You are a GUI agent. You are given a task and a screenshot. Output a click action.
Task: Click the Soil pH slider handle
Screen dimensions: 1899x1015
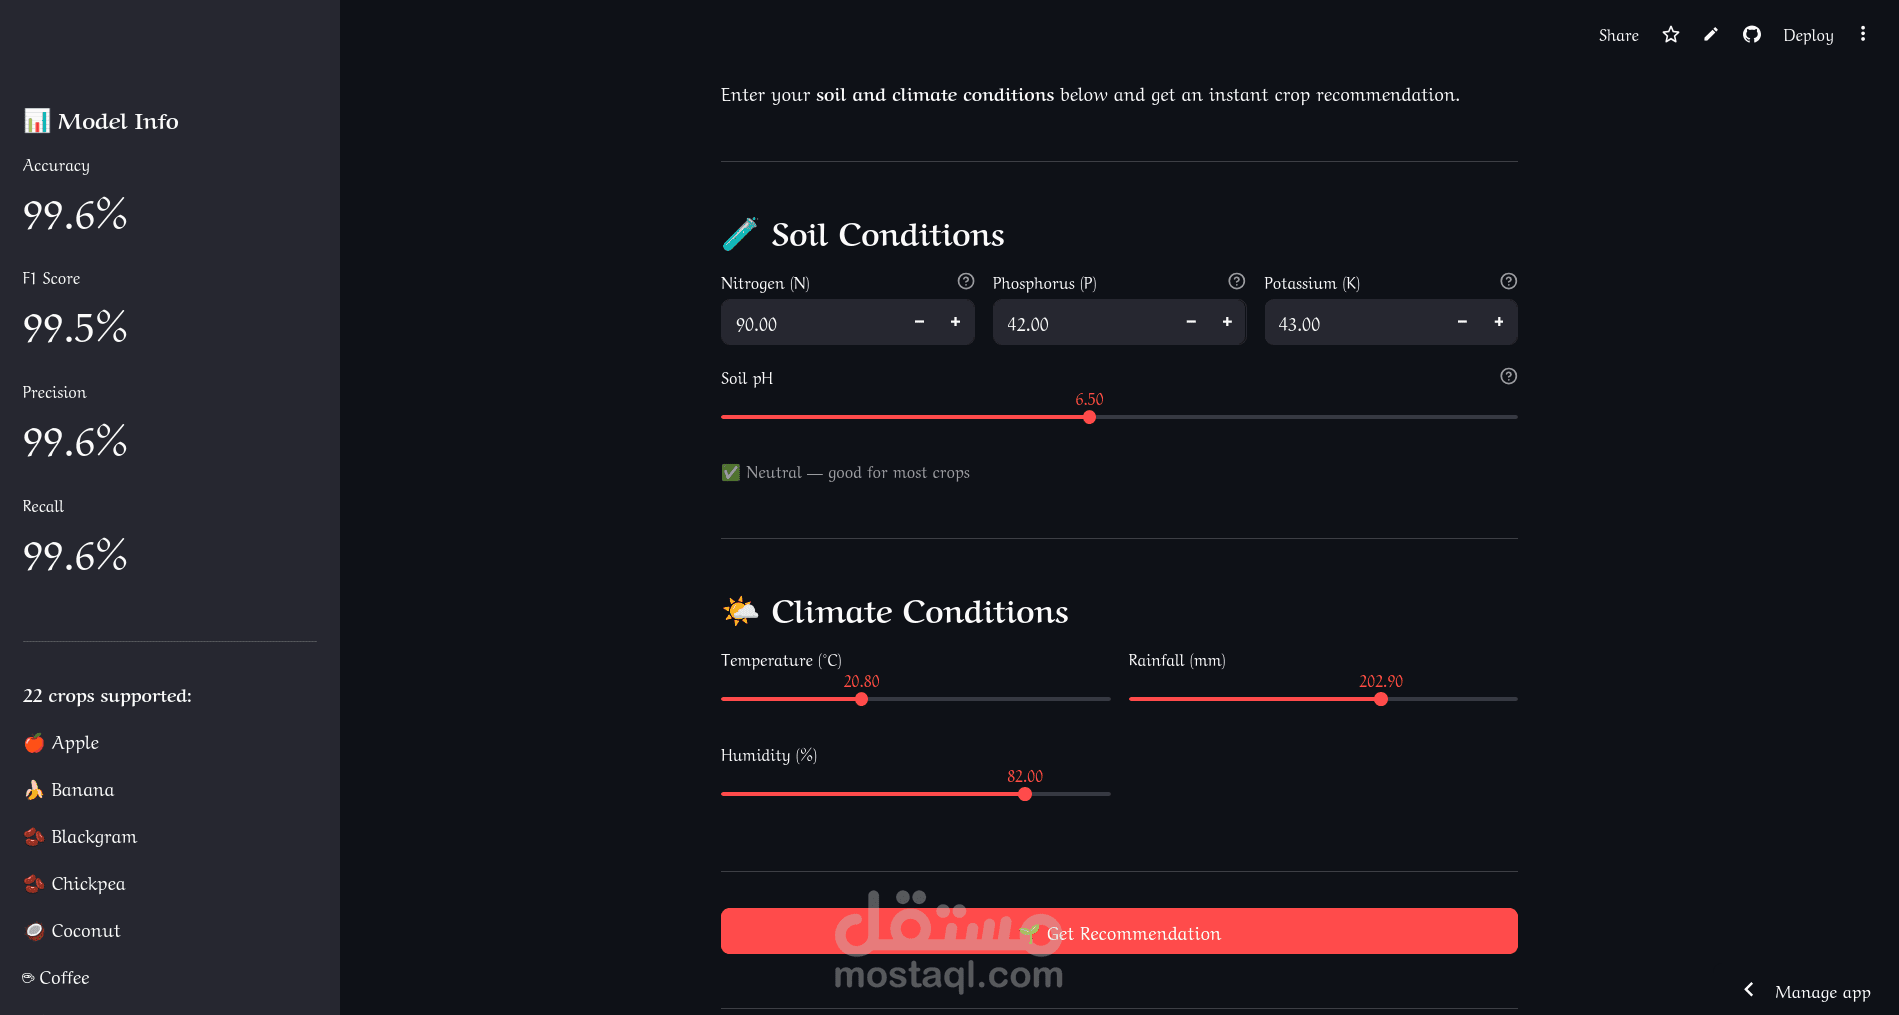pyautogui.click(x=1089, y=417)
